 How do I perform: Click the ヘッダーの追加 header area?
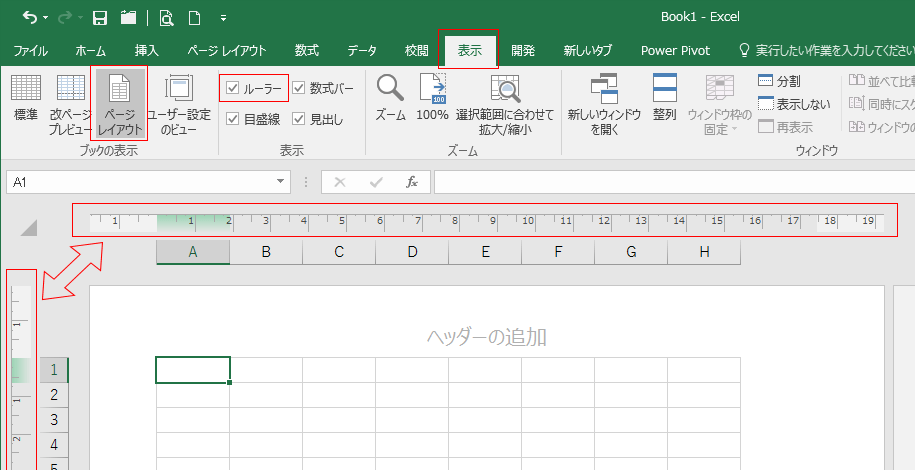pyautogui.click(x=487, y=337)
